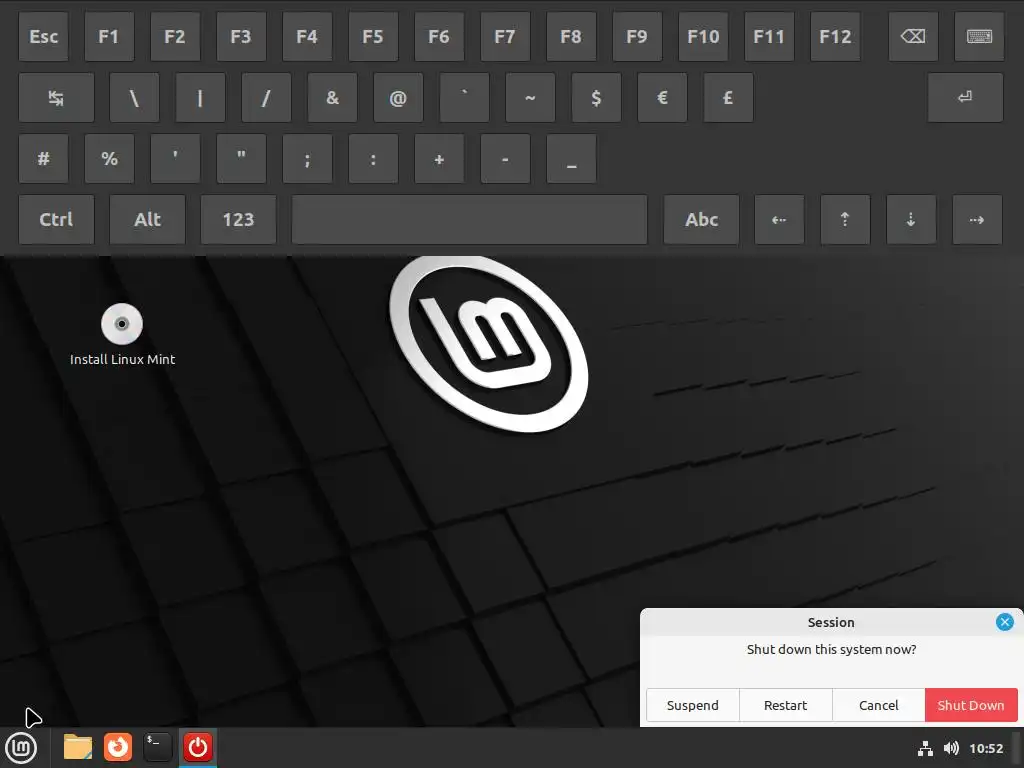1024x768 pixels.
Task: Tap the up arrow key
Action: coord(845,219)
